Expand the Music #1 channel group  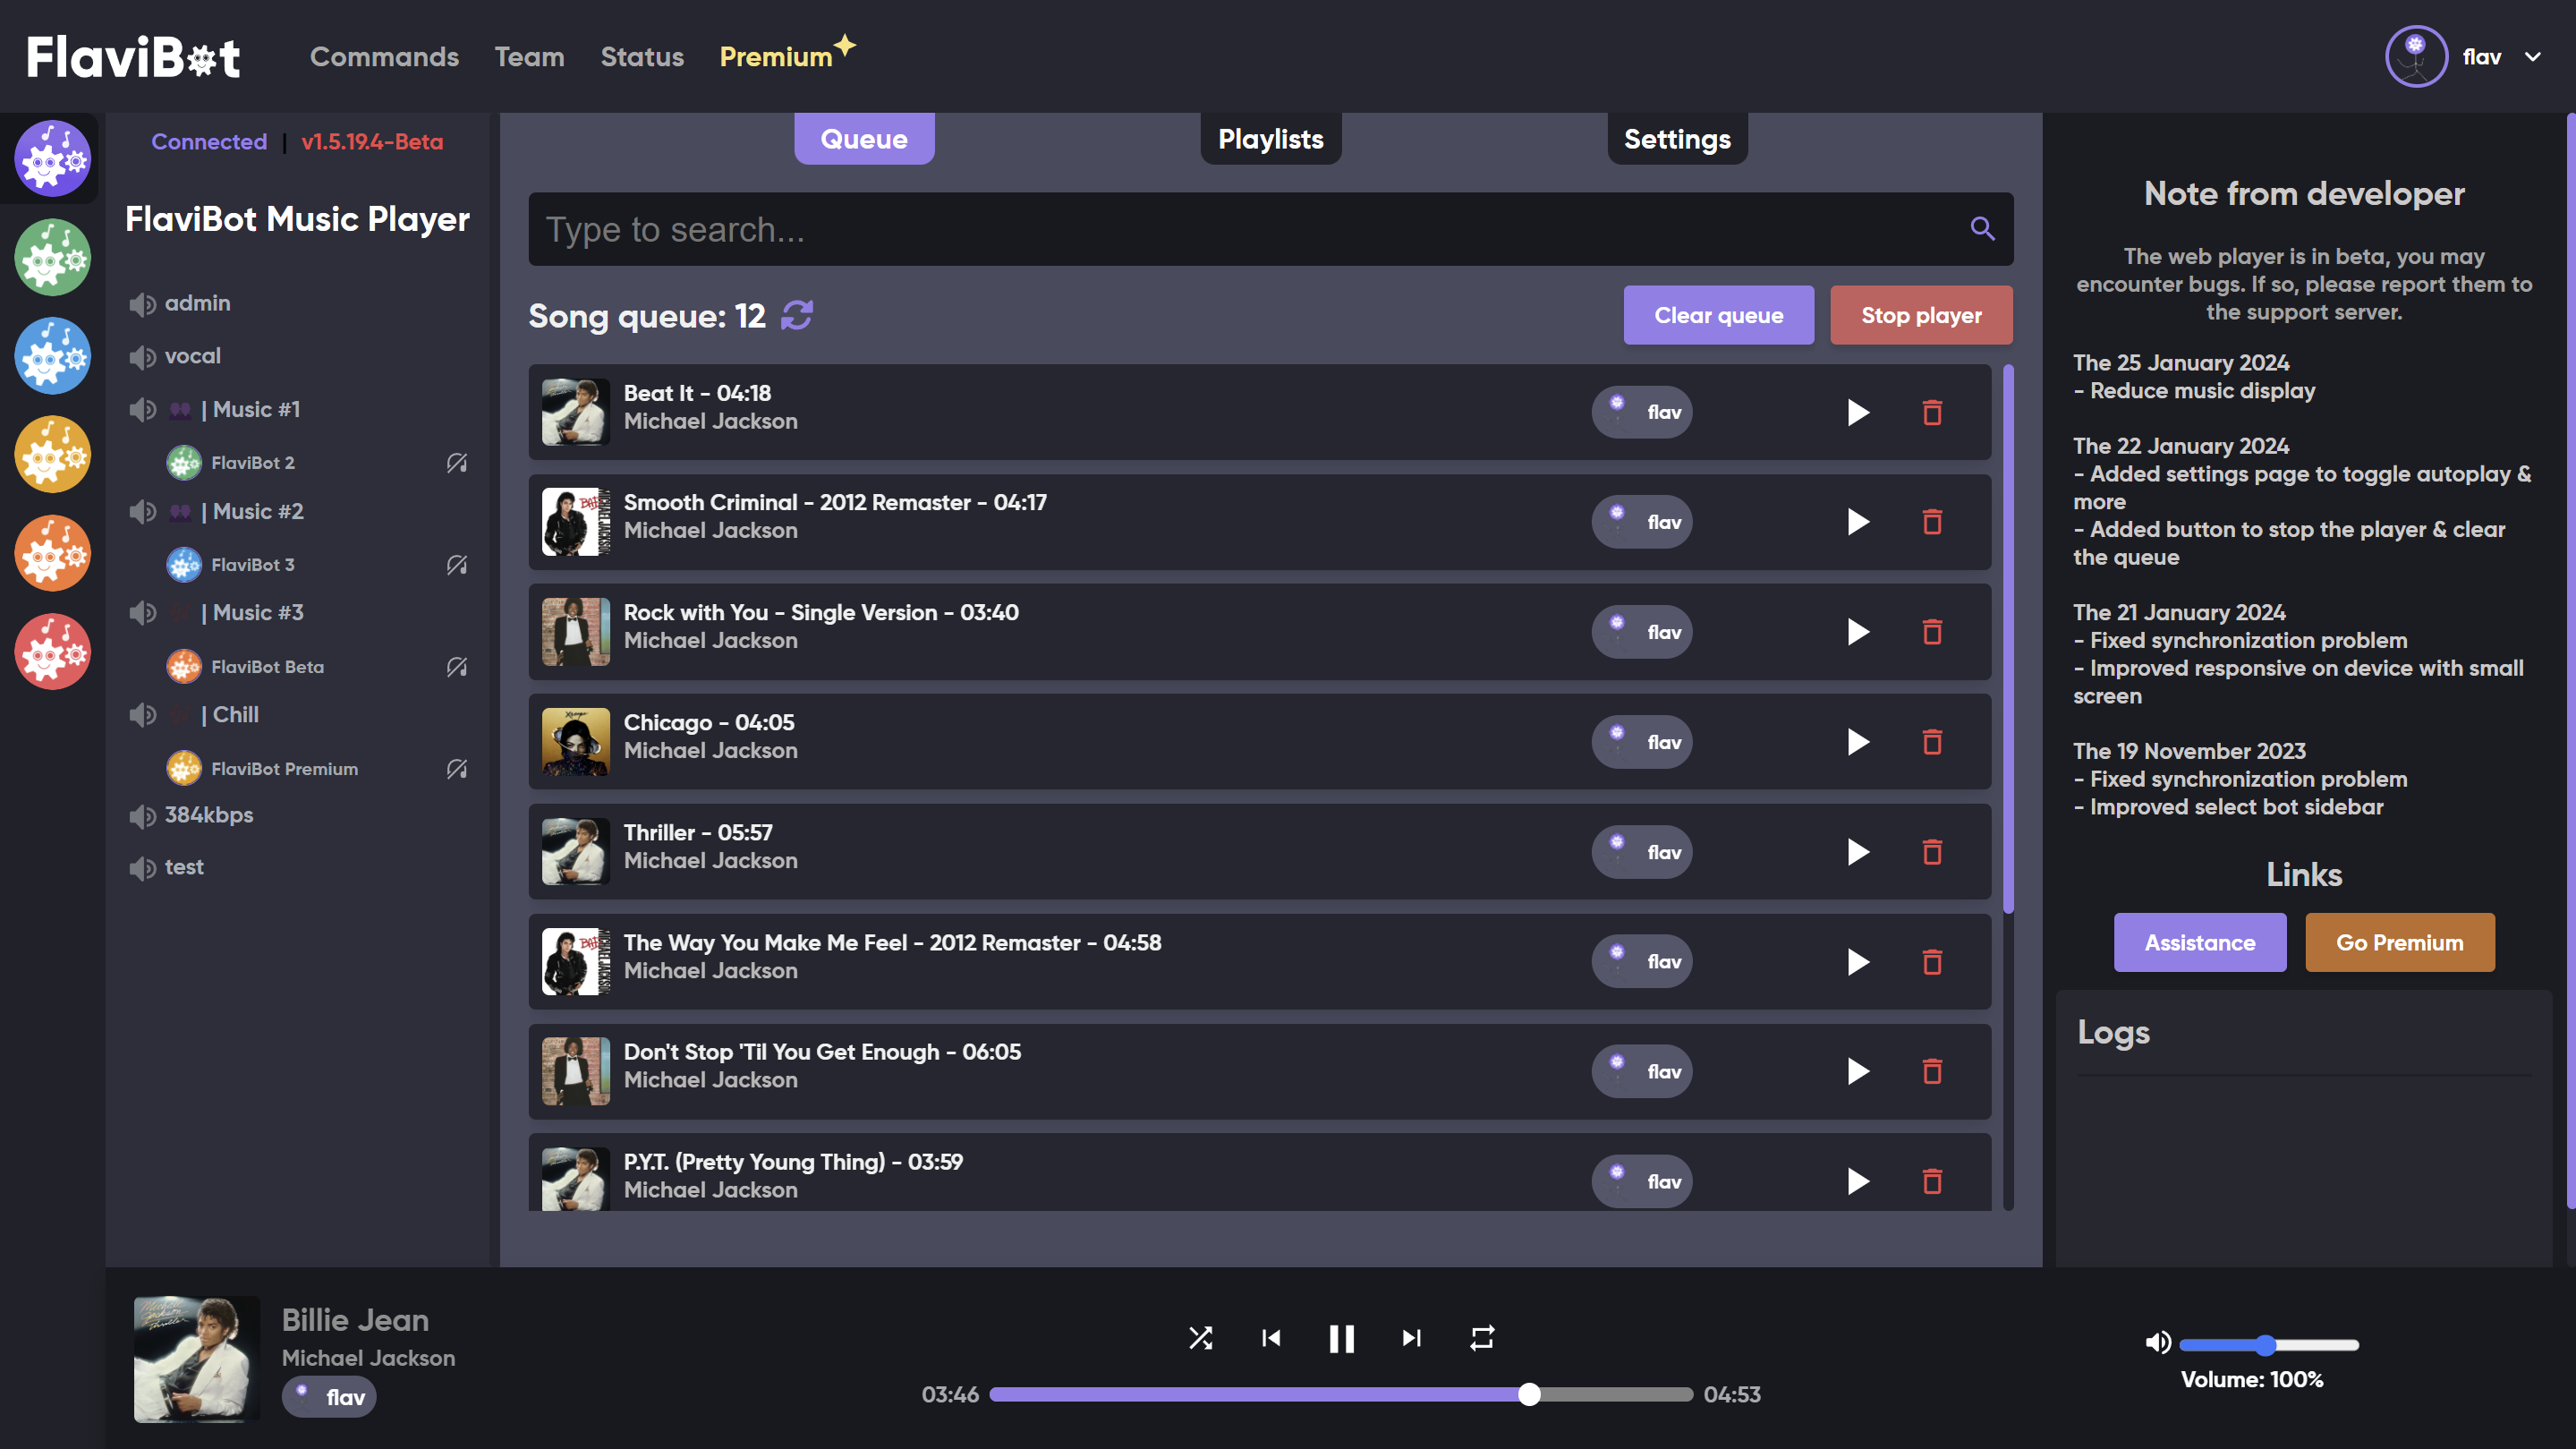coord(255,409)
